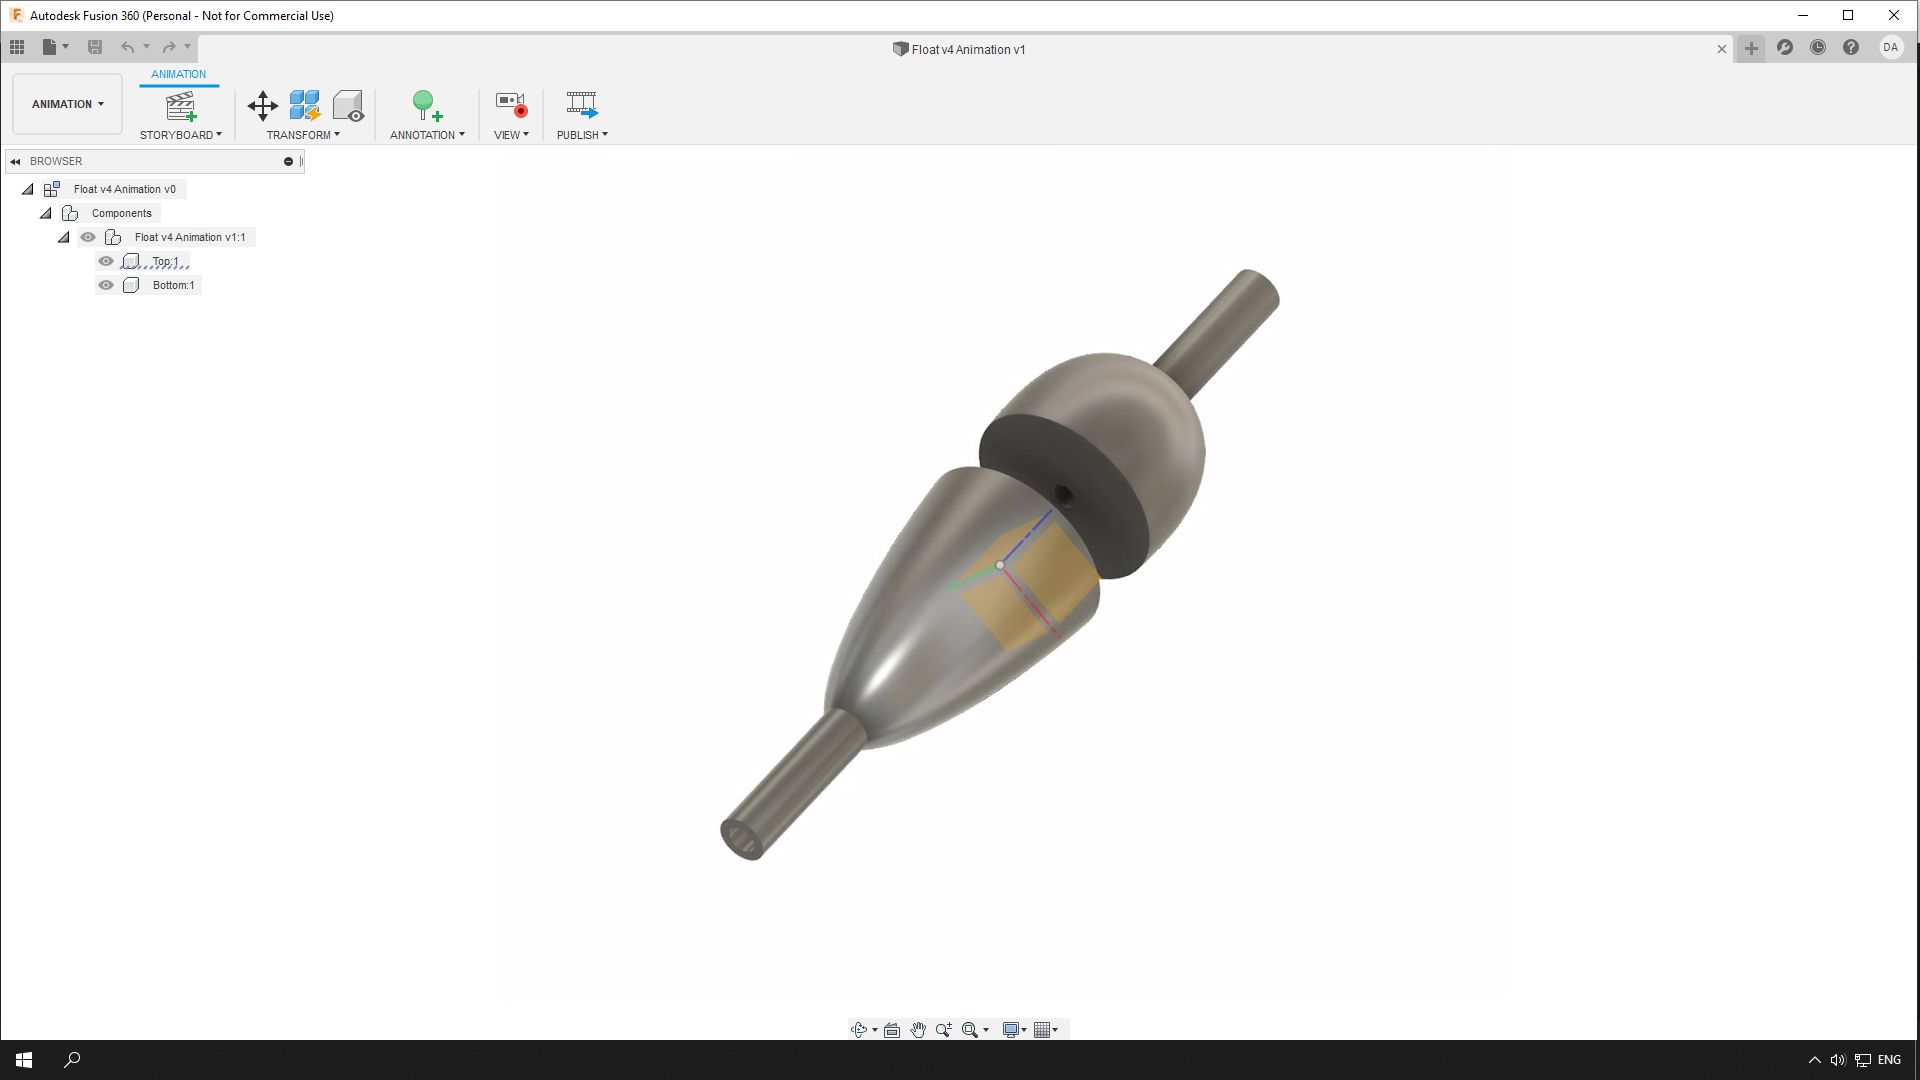
Task: Start video capture with the Publish Video icon
Action: click(580, 105)
